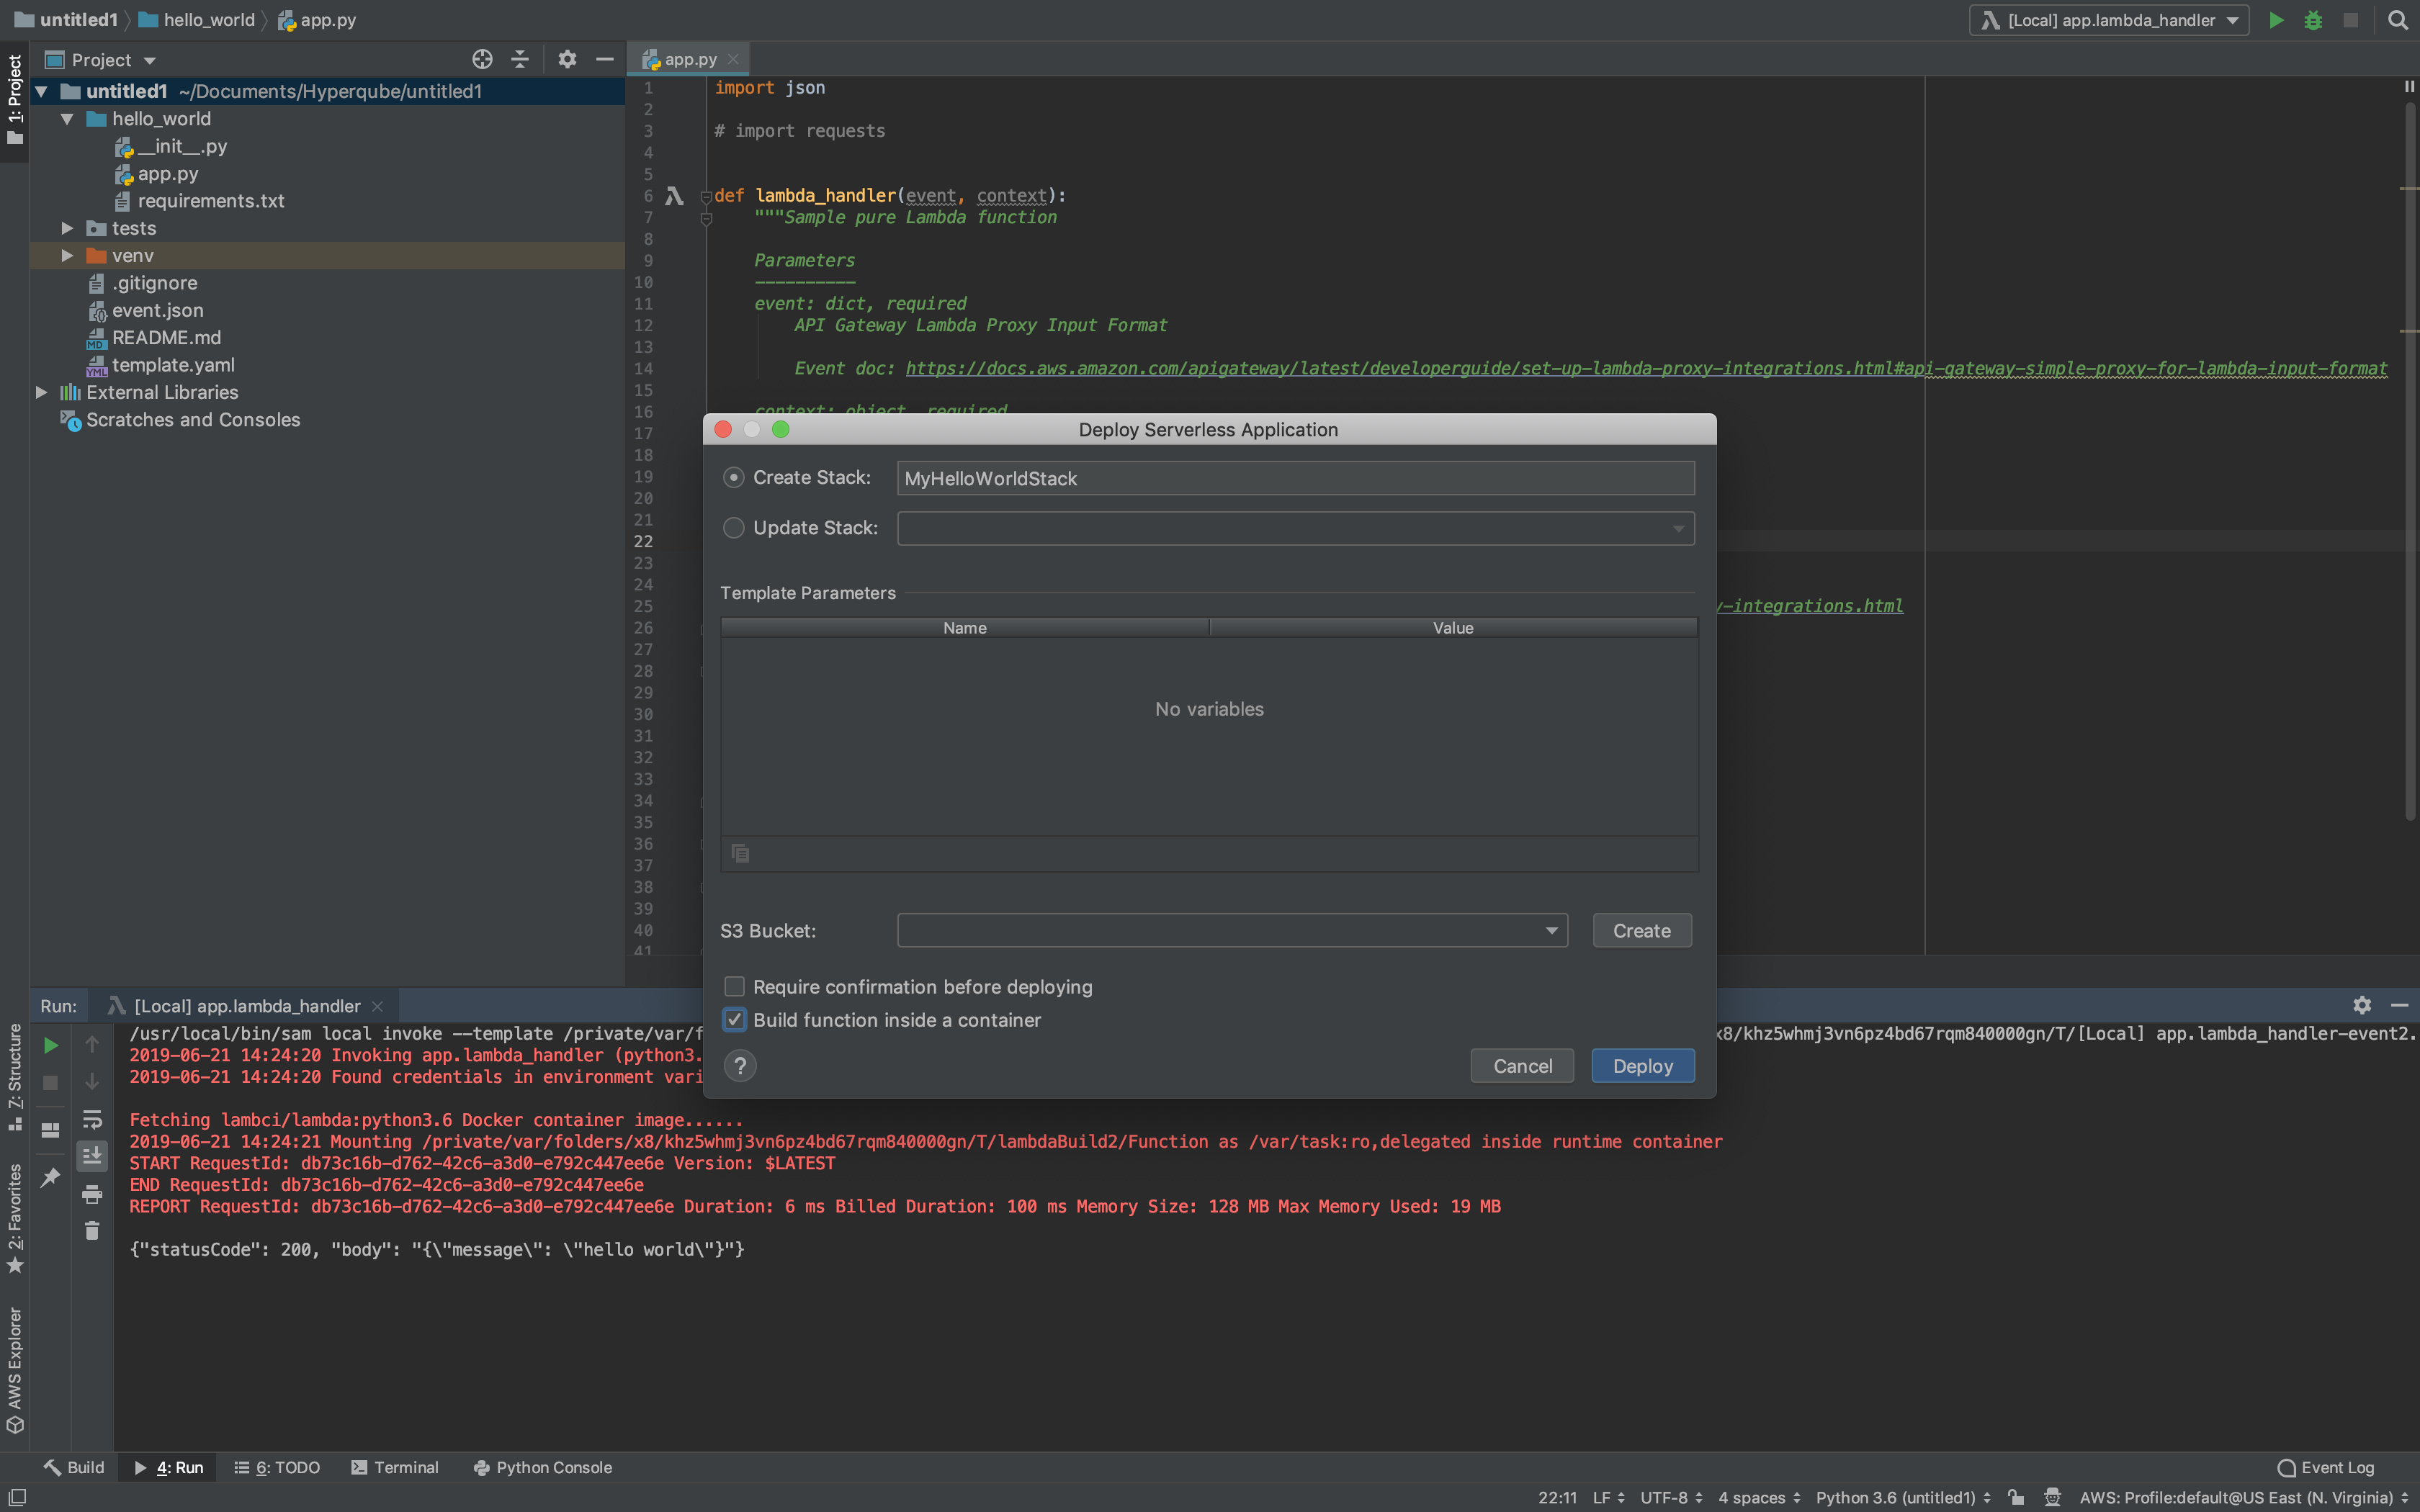This screenshot has height=1512, width=2420.
Task: Click the trash clear output icon
Action: (x=92, y=1231)
